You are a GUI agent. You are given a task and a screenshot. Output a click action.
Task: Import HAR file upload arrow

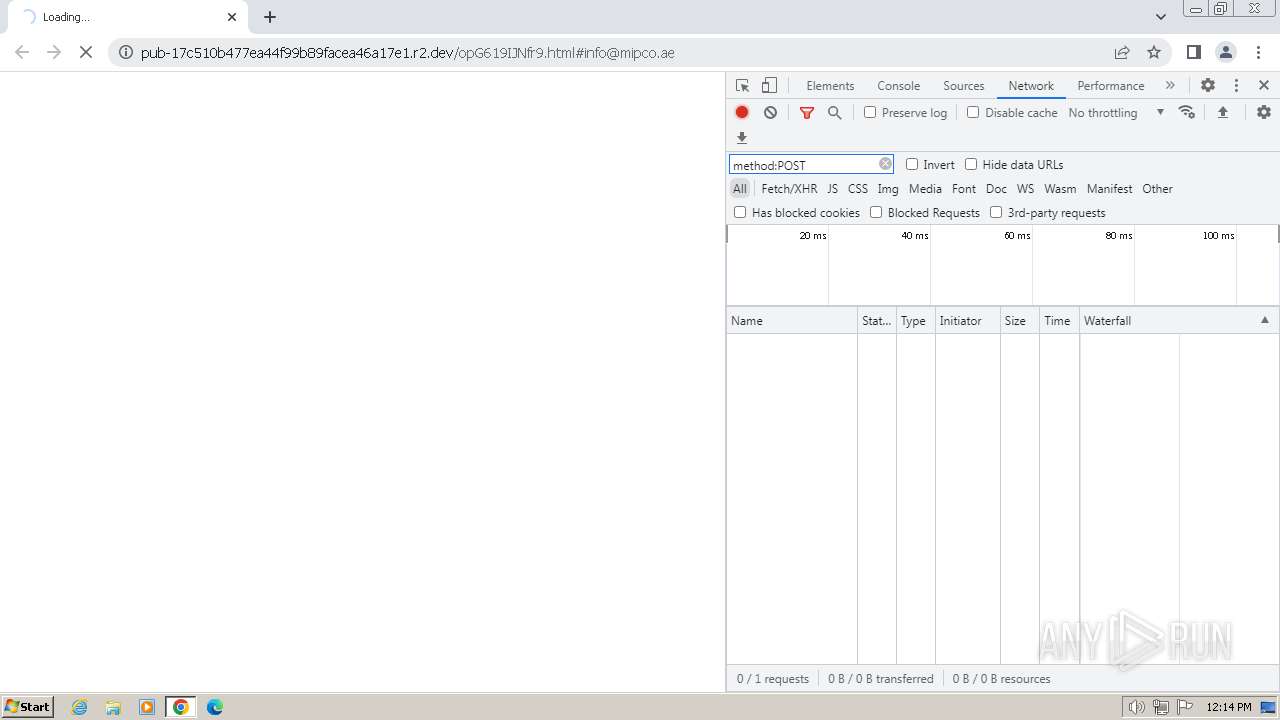[x=1222, y=112]
